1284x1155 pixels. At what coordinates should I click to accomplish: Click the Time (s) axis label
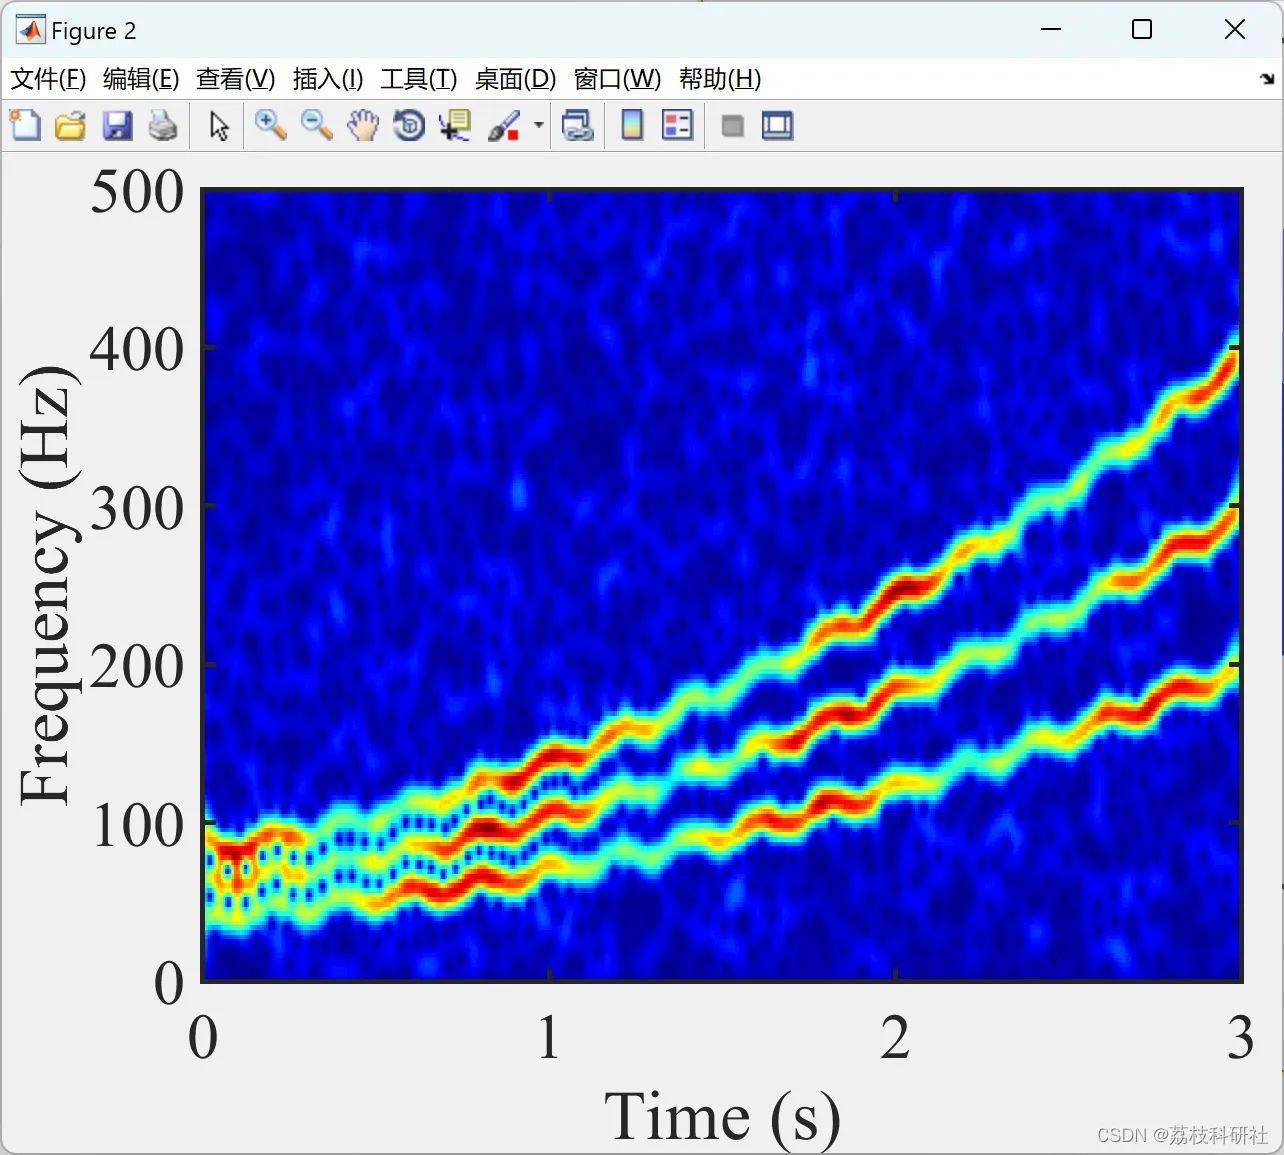722,1116
